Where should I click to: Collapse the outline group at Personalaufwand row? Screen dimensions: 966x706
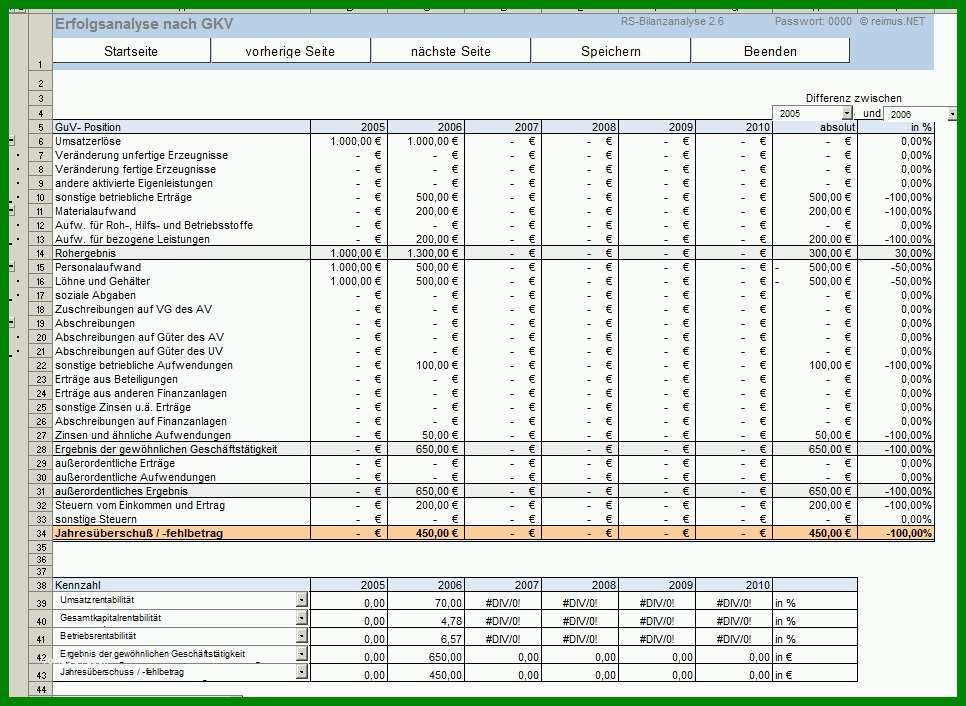point(12,267)
